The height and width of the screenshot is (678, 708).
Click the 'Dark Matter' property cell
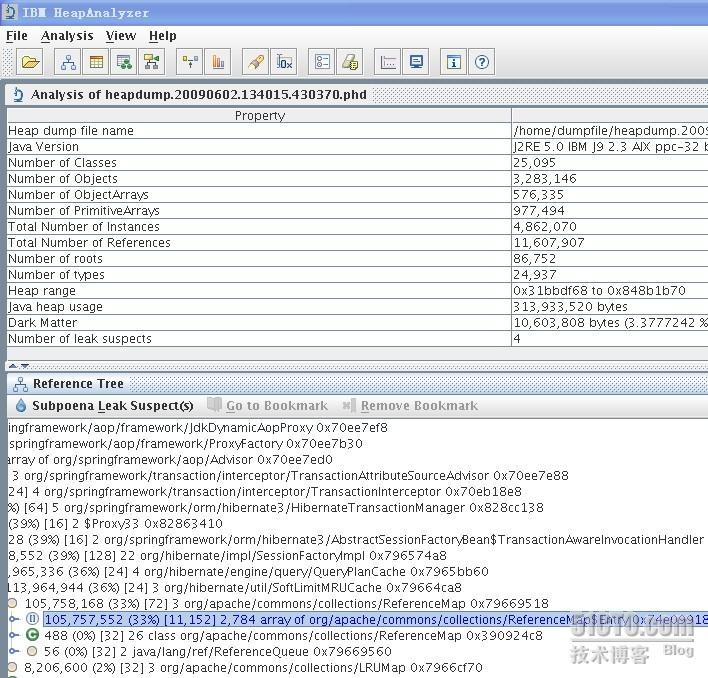click(259, 323)
